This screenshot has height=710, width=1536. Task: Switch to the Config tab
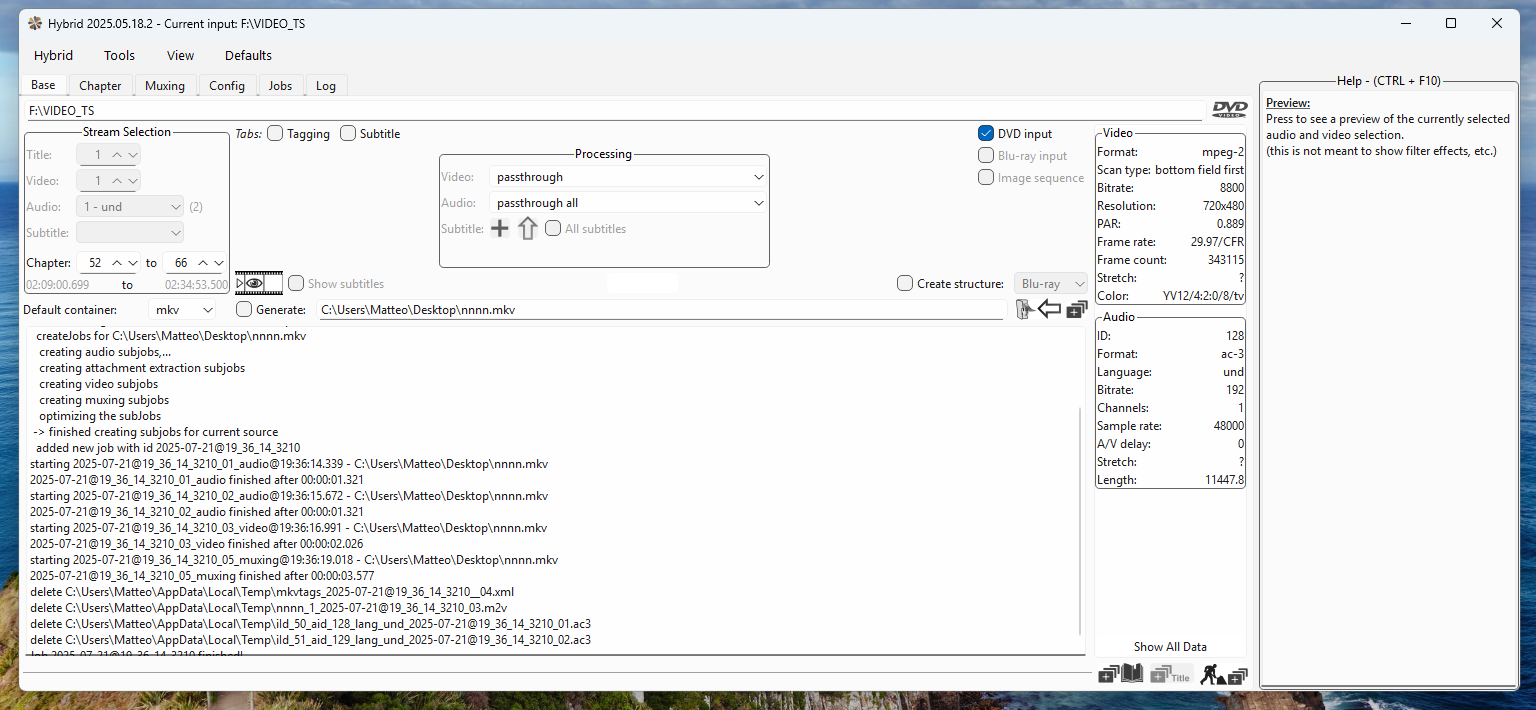pyautogui.click(x=227, y=86)
